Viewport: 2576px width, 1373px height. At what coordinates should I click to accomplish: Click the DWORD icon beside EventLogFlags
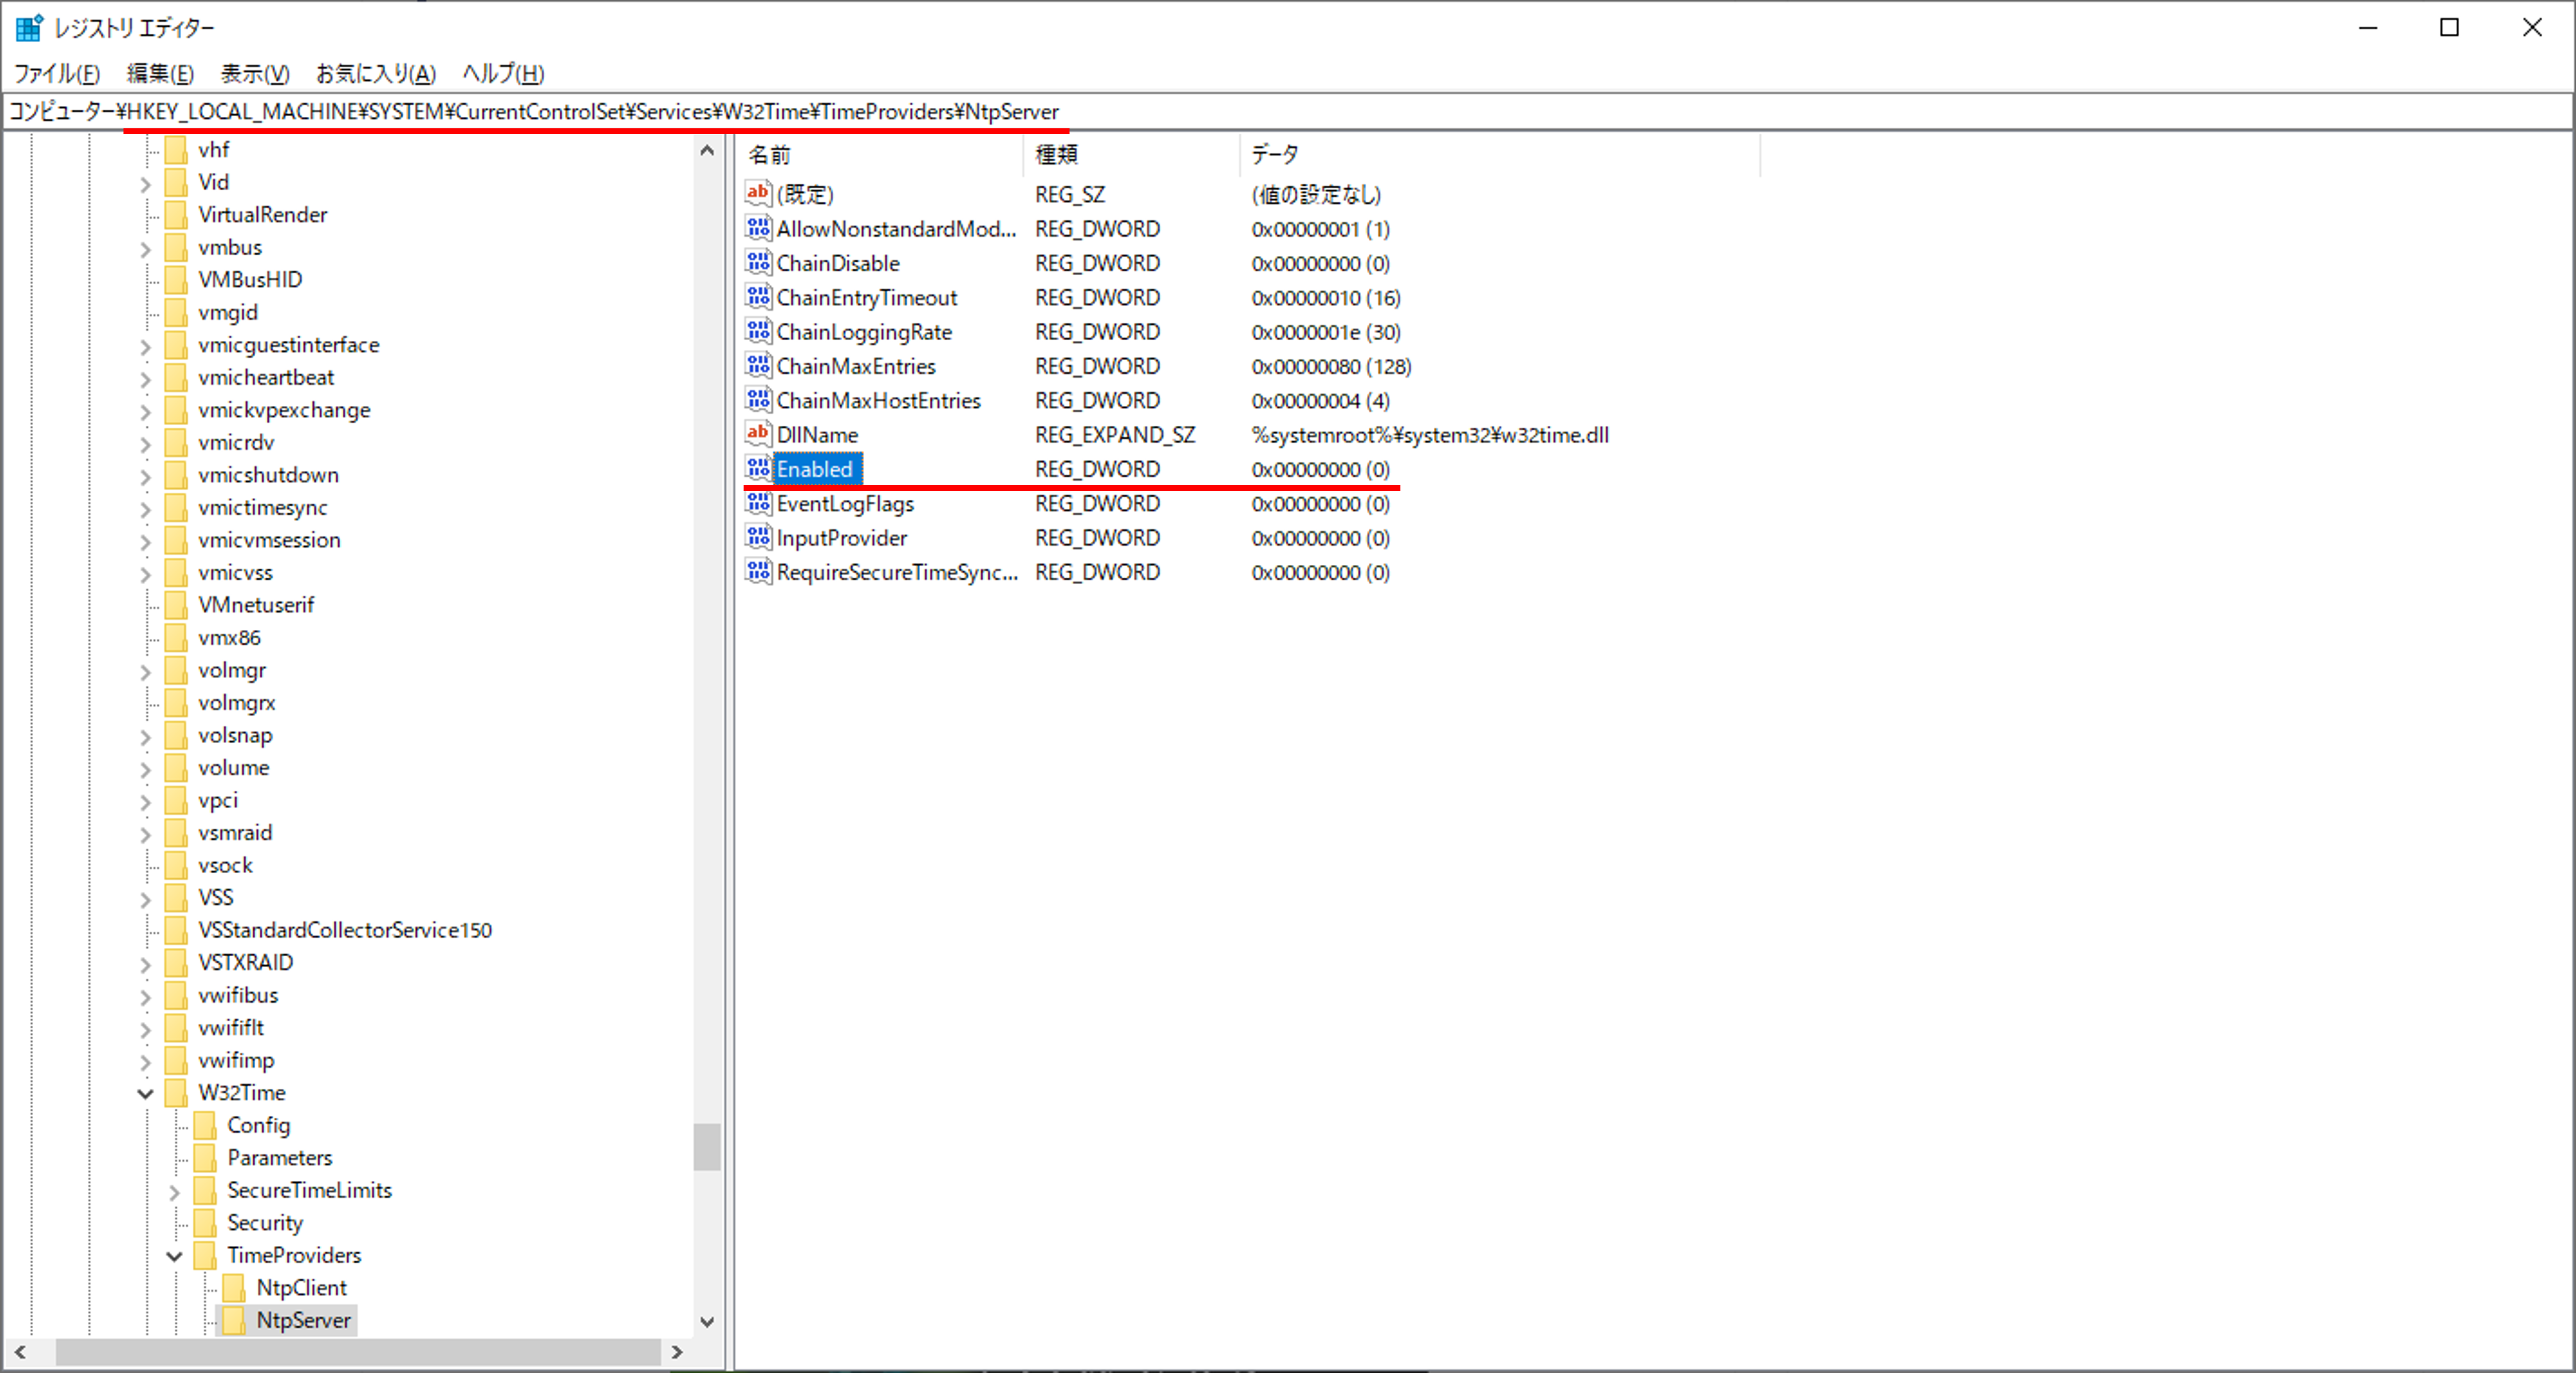(x=757, y=503)
